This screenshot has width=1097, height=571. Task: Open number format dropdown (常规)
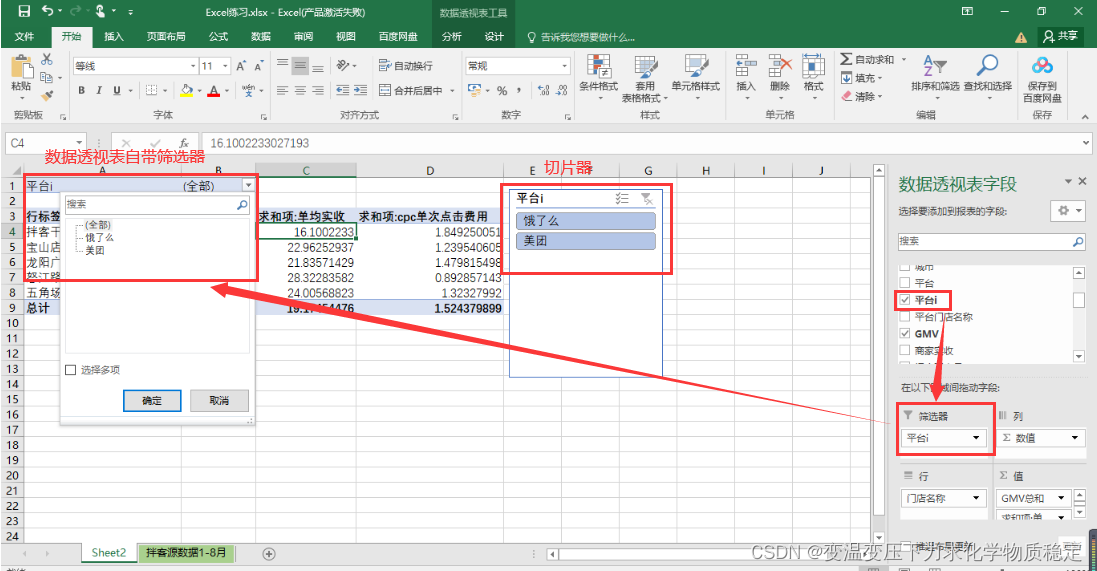tap(565, 66)
